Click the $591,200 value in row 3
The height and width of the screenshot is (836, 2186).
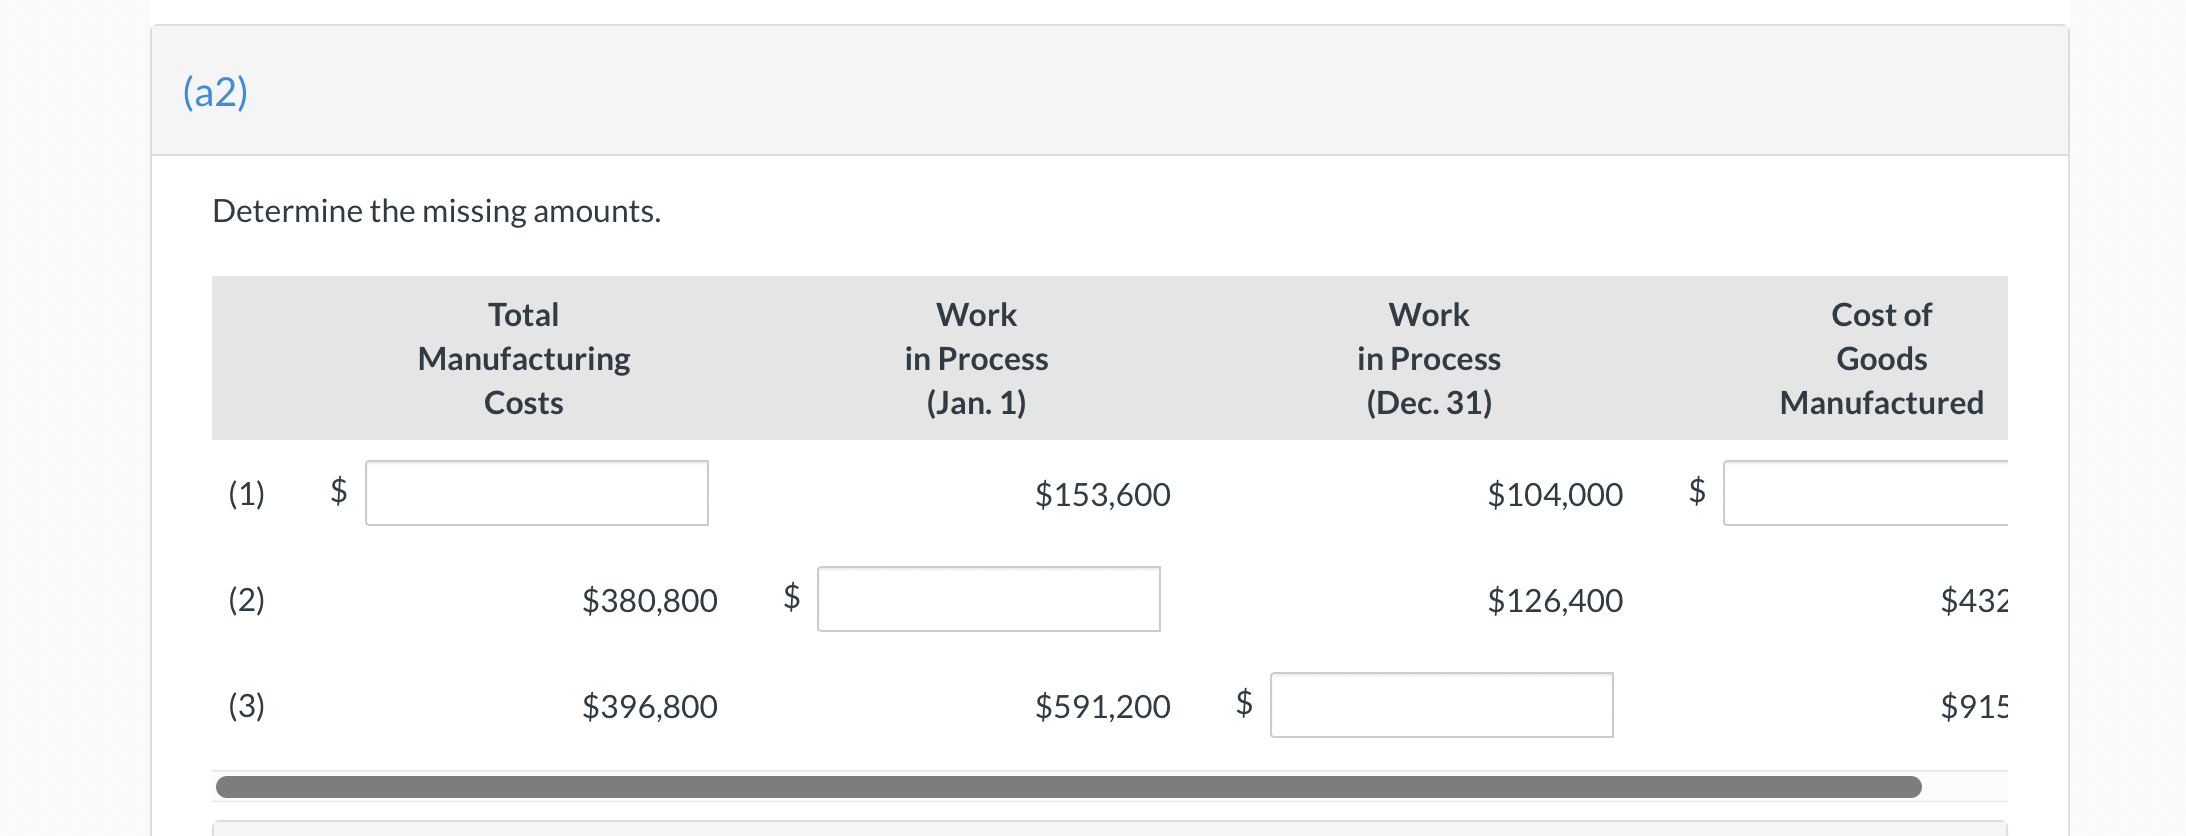coord(1104,706)
